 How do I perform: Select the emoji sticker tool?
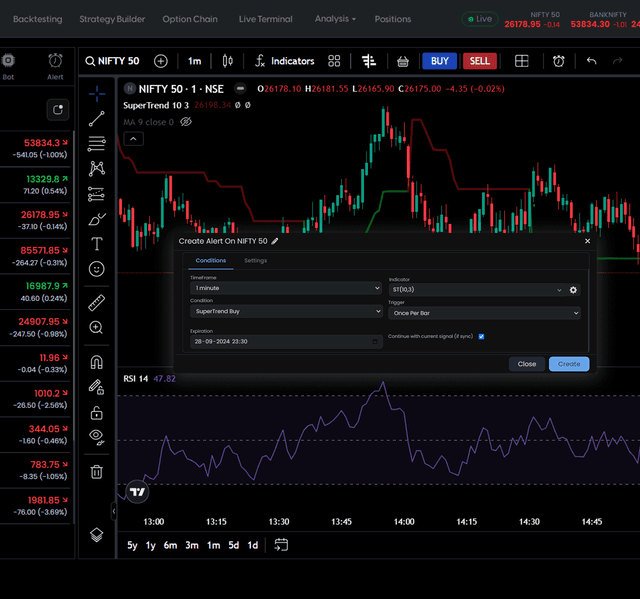click(x=97, y=269)
